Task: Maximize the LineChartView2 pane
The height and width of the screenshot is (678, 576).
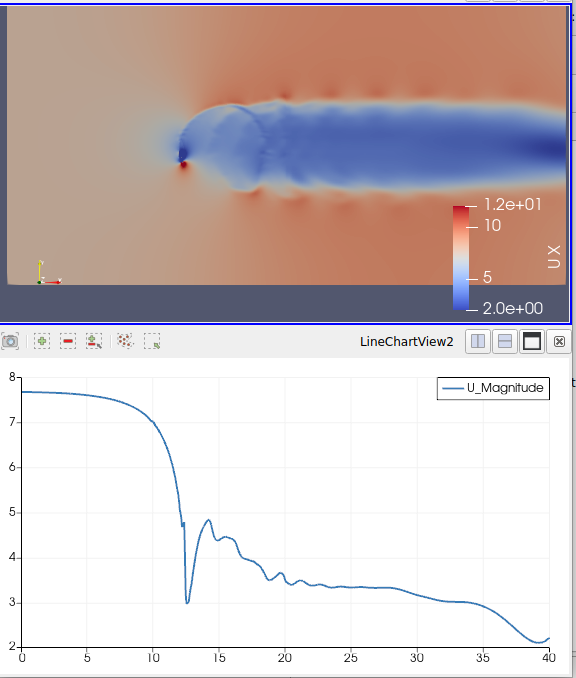Action: click(x=532, y=342)
